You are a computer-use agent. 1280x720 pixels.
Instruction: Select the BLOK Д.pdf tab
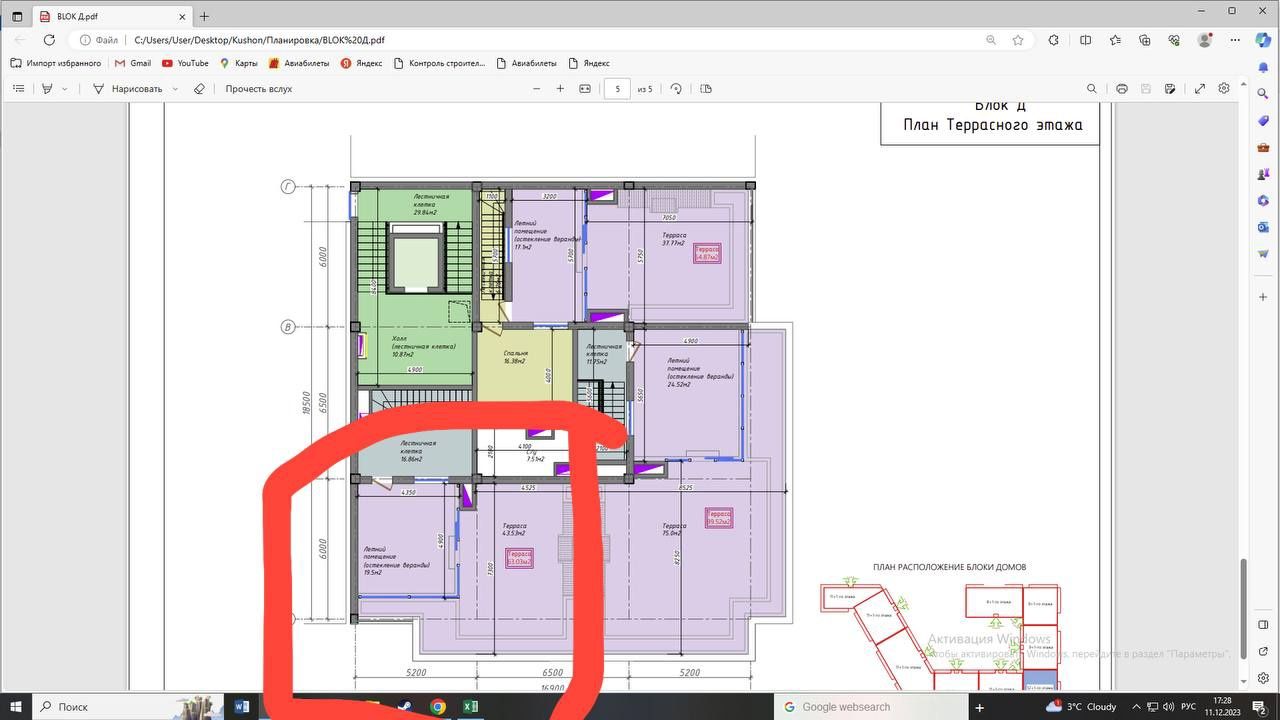click(110, 17)
